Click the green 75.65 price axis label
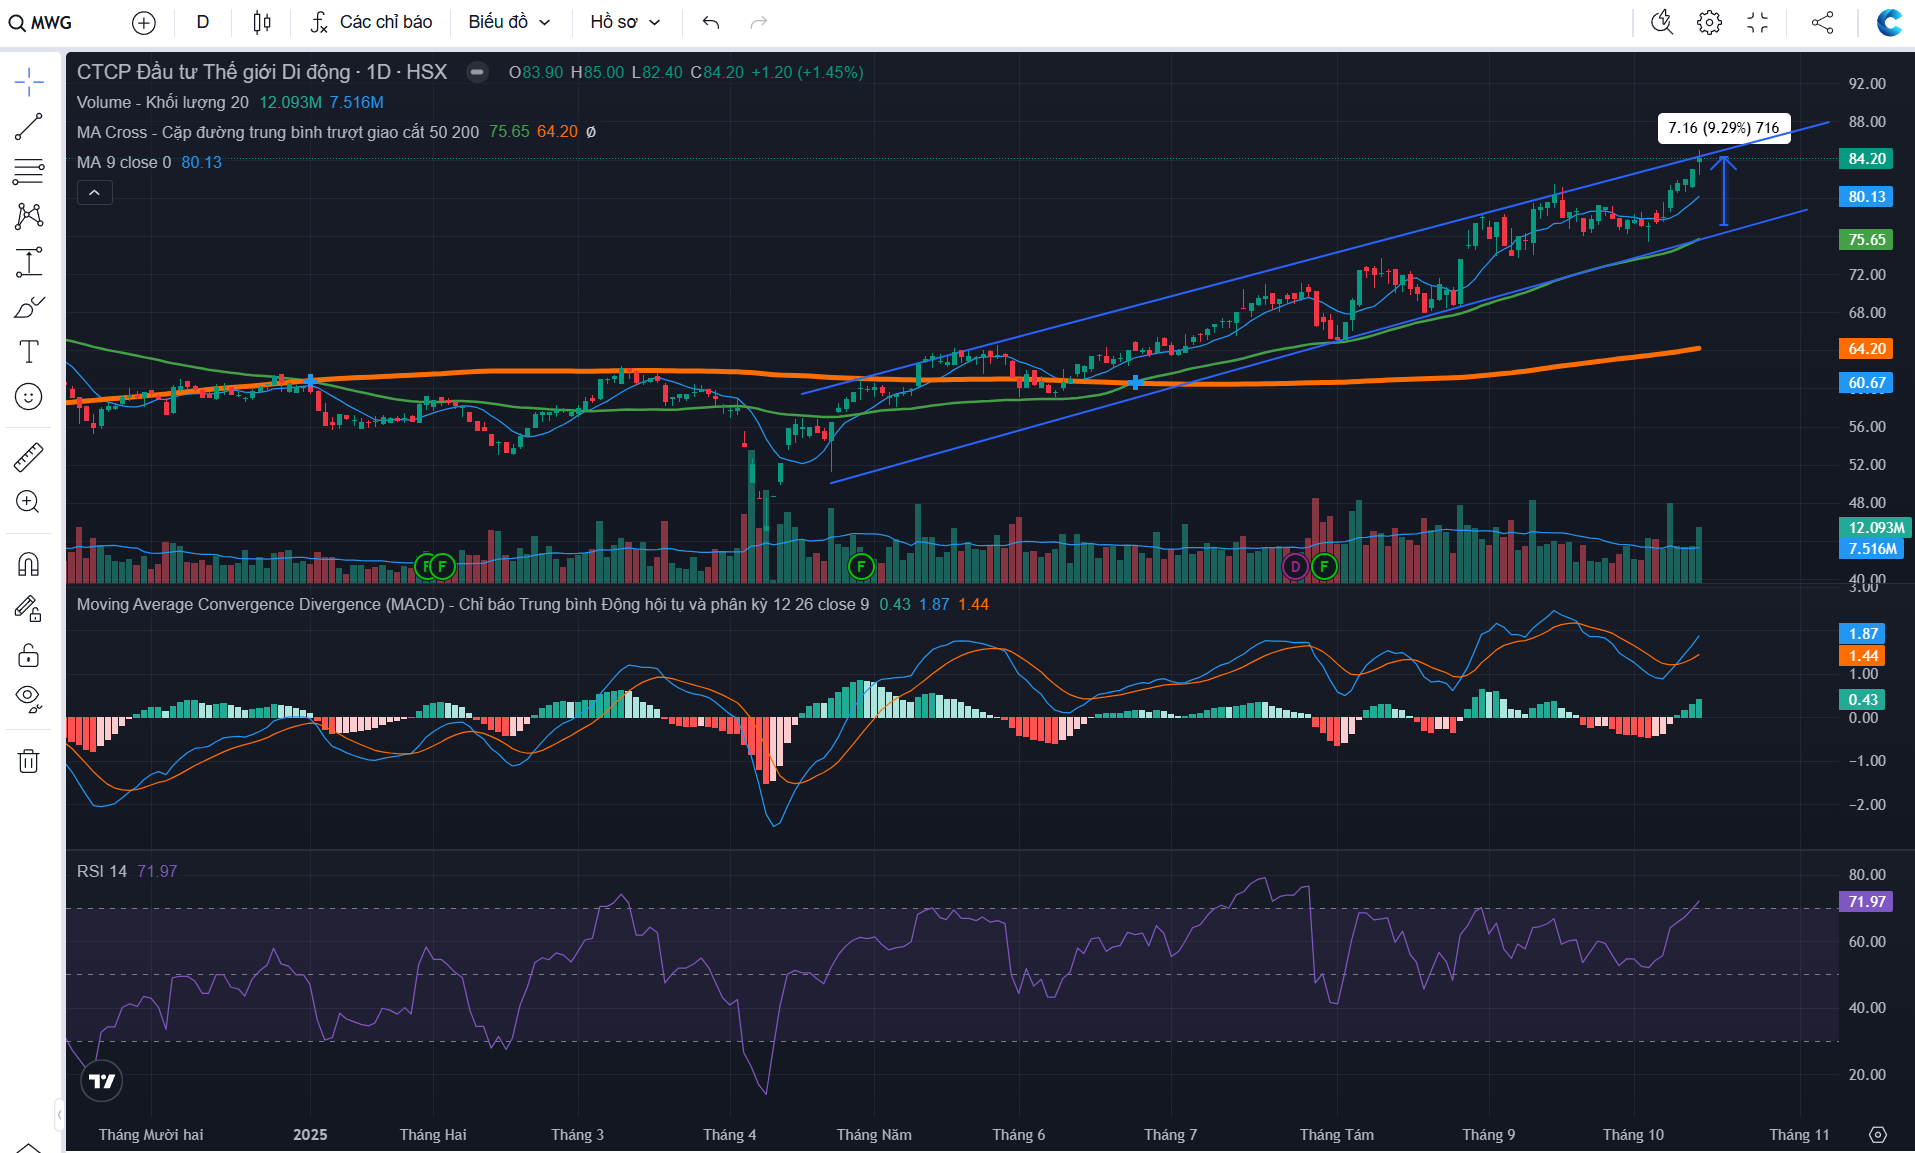 pyautogui.click(x=1866, y=240)
